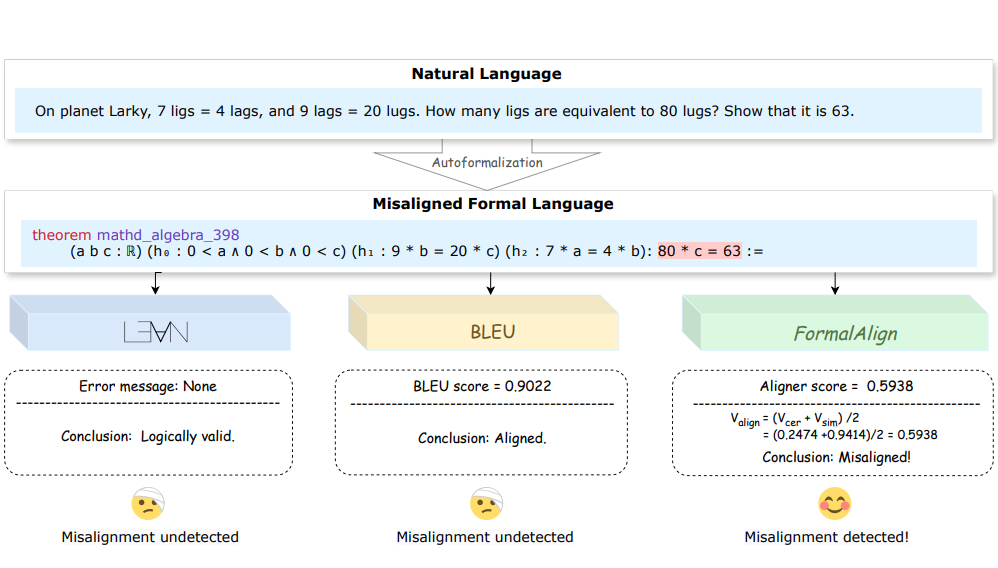Viewport: 998px width, 568px height.
Task: Click 'Misalignment undetected' under the Lean column
Action: 150,537
